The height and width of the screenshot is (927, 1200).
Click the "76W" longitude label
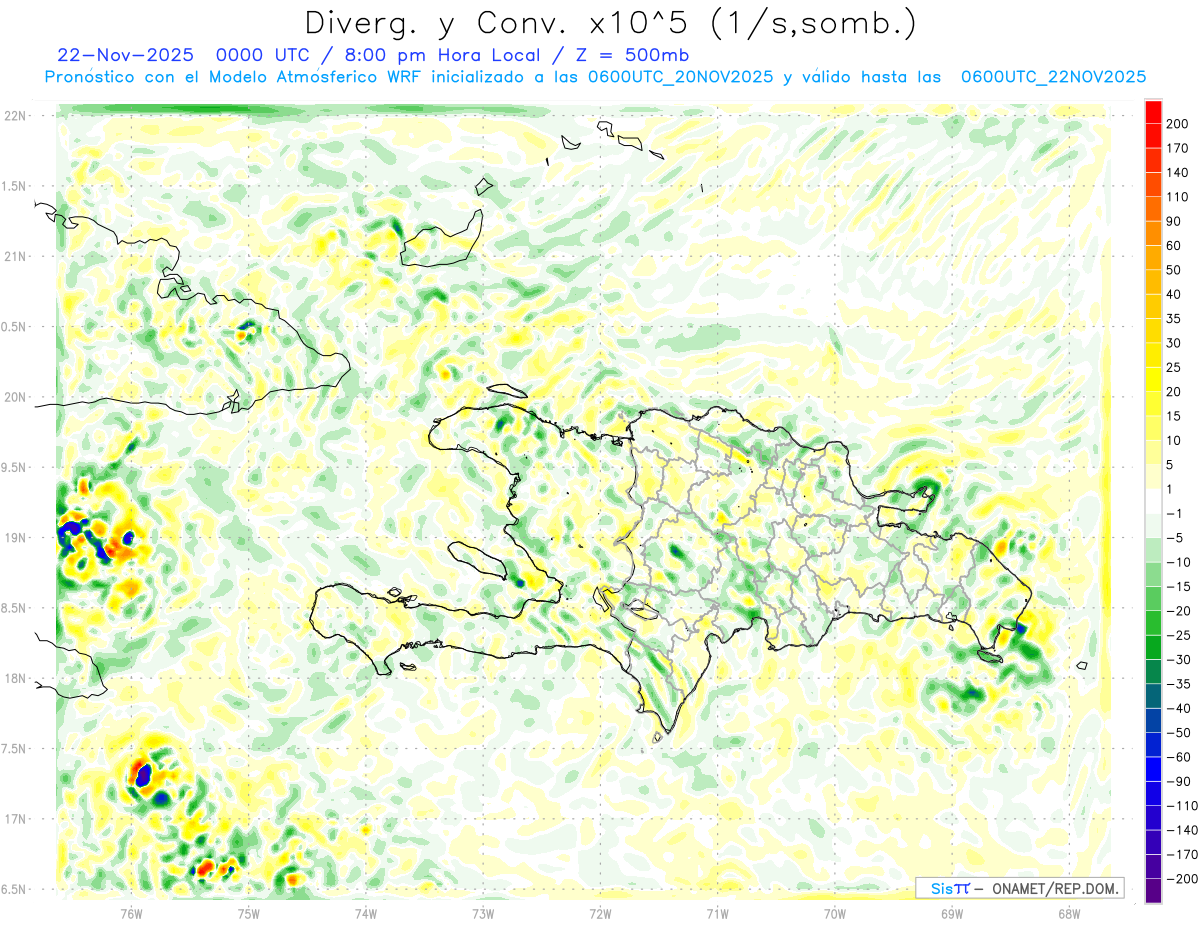(x=131, y=912)
